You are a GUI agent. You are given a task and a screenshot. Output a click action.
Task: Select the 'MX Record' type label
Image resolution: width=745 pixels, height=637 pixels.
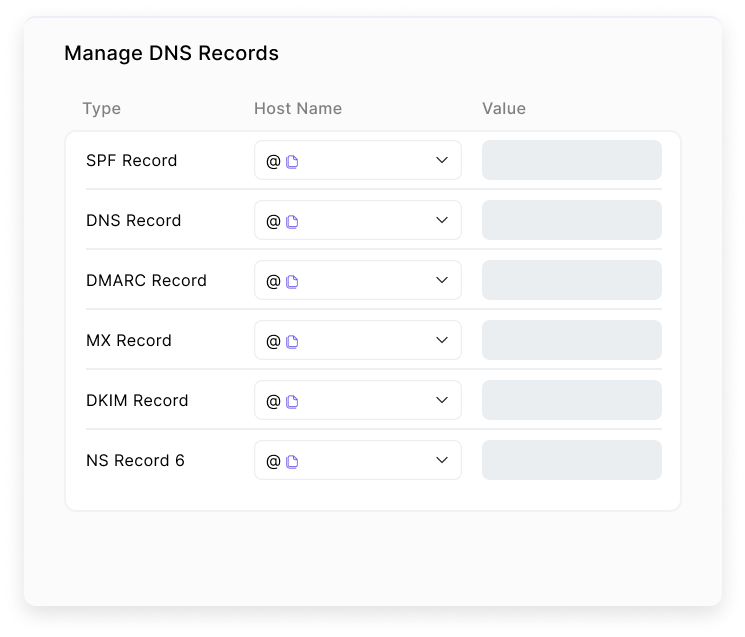point(129,341)
